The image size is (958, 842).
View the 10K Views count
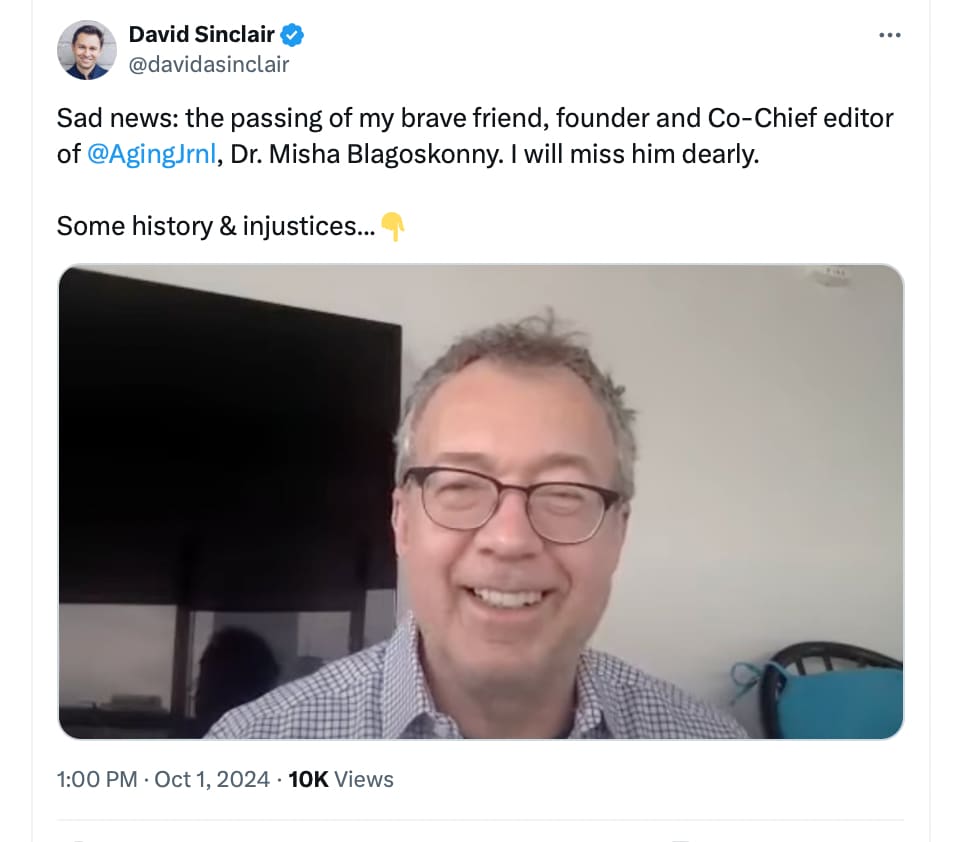coord(341,779)
